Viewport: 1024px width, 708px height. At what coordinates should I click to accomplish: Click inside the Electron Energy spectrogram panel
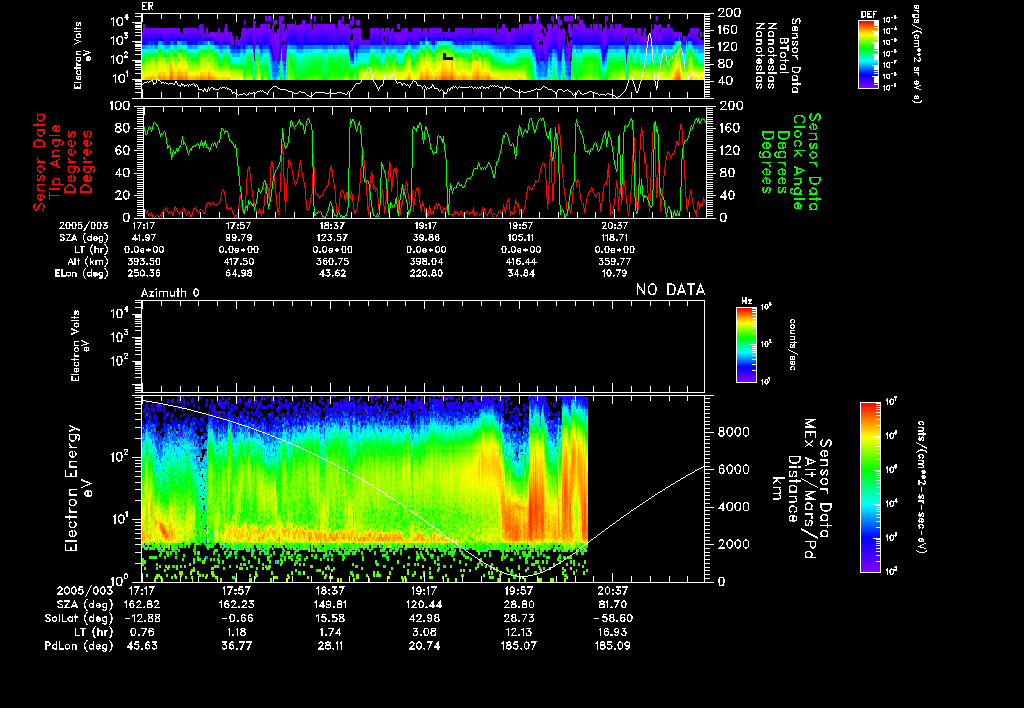(x=423, y=488)
